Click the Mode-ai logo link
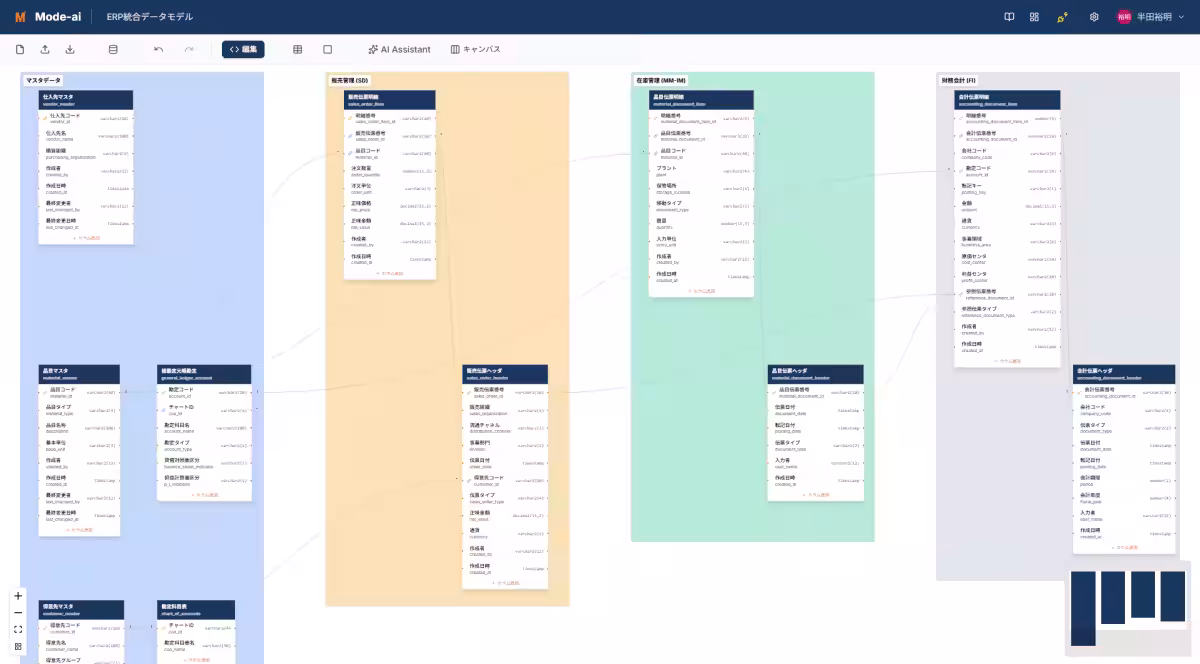The image size is (1200, 664). coord(41,17)
